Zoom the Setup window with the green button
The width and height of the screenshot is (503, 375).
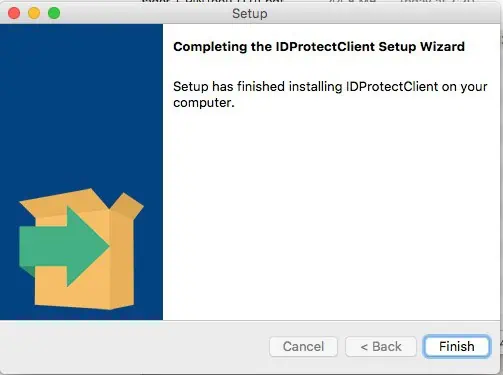pyautogui.click(x=54, y=13)
